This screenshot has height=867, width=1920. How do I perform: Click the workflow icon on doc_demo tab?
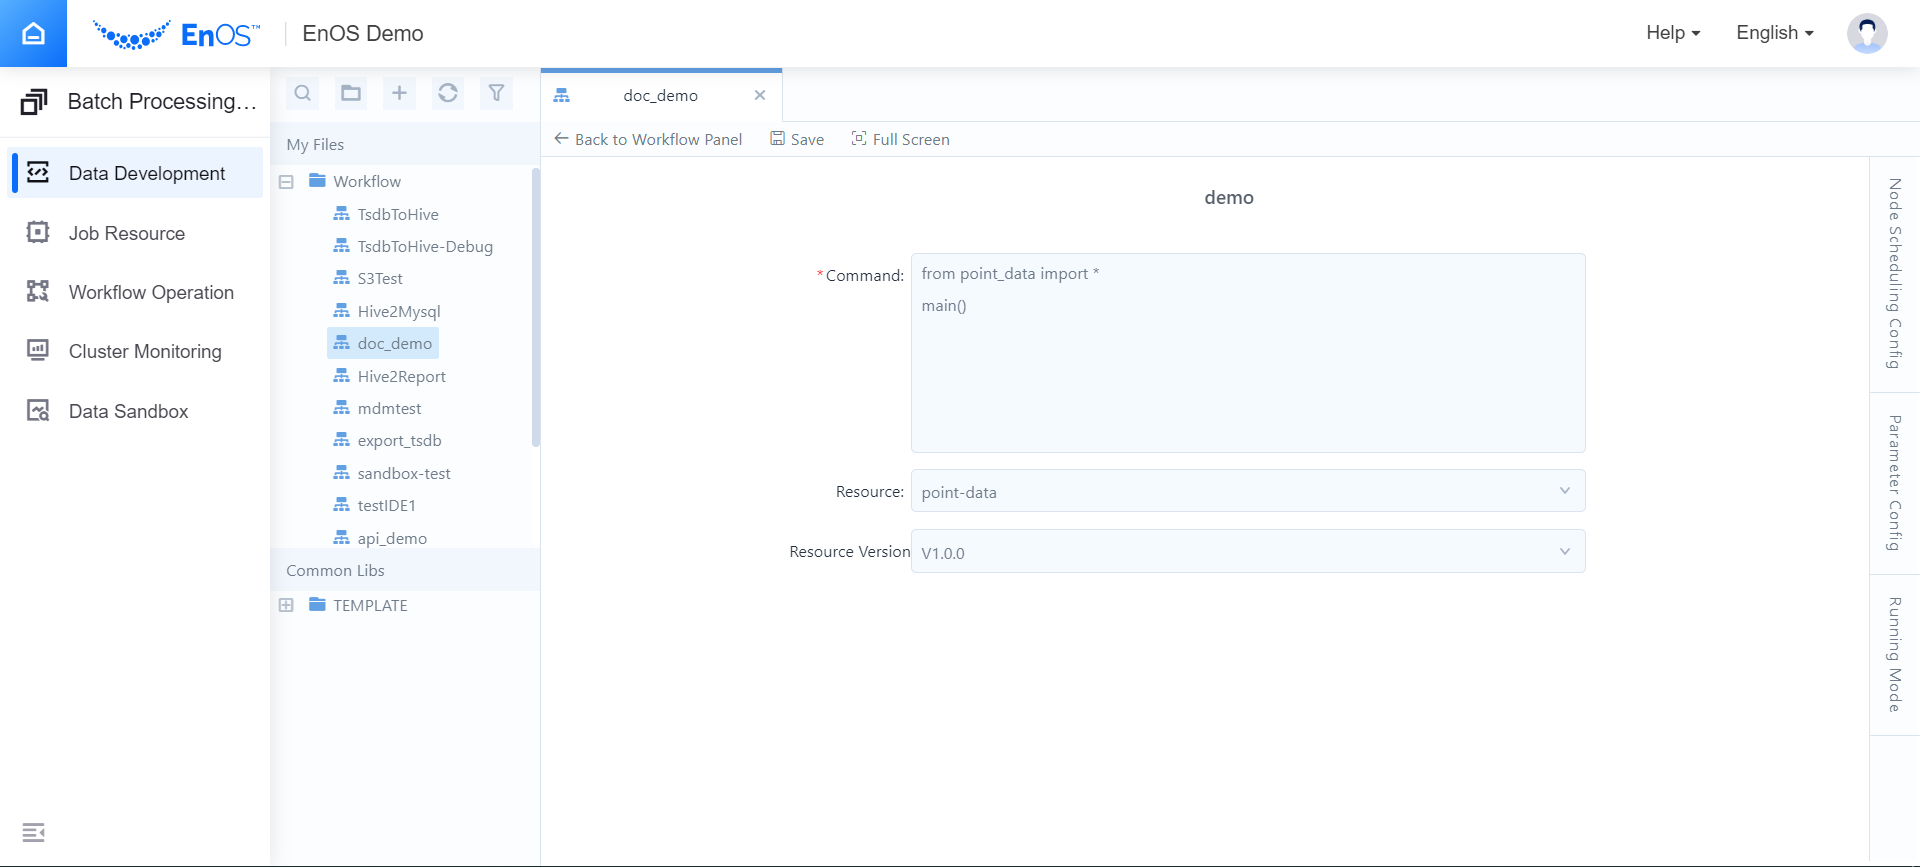pyautogui.click(x=562, y=95)
